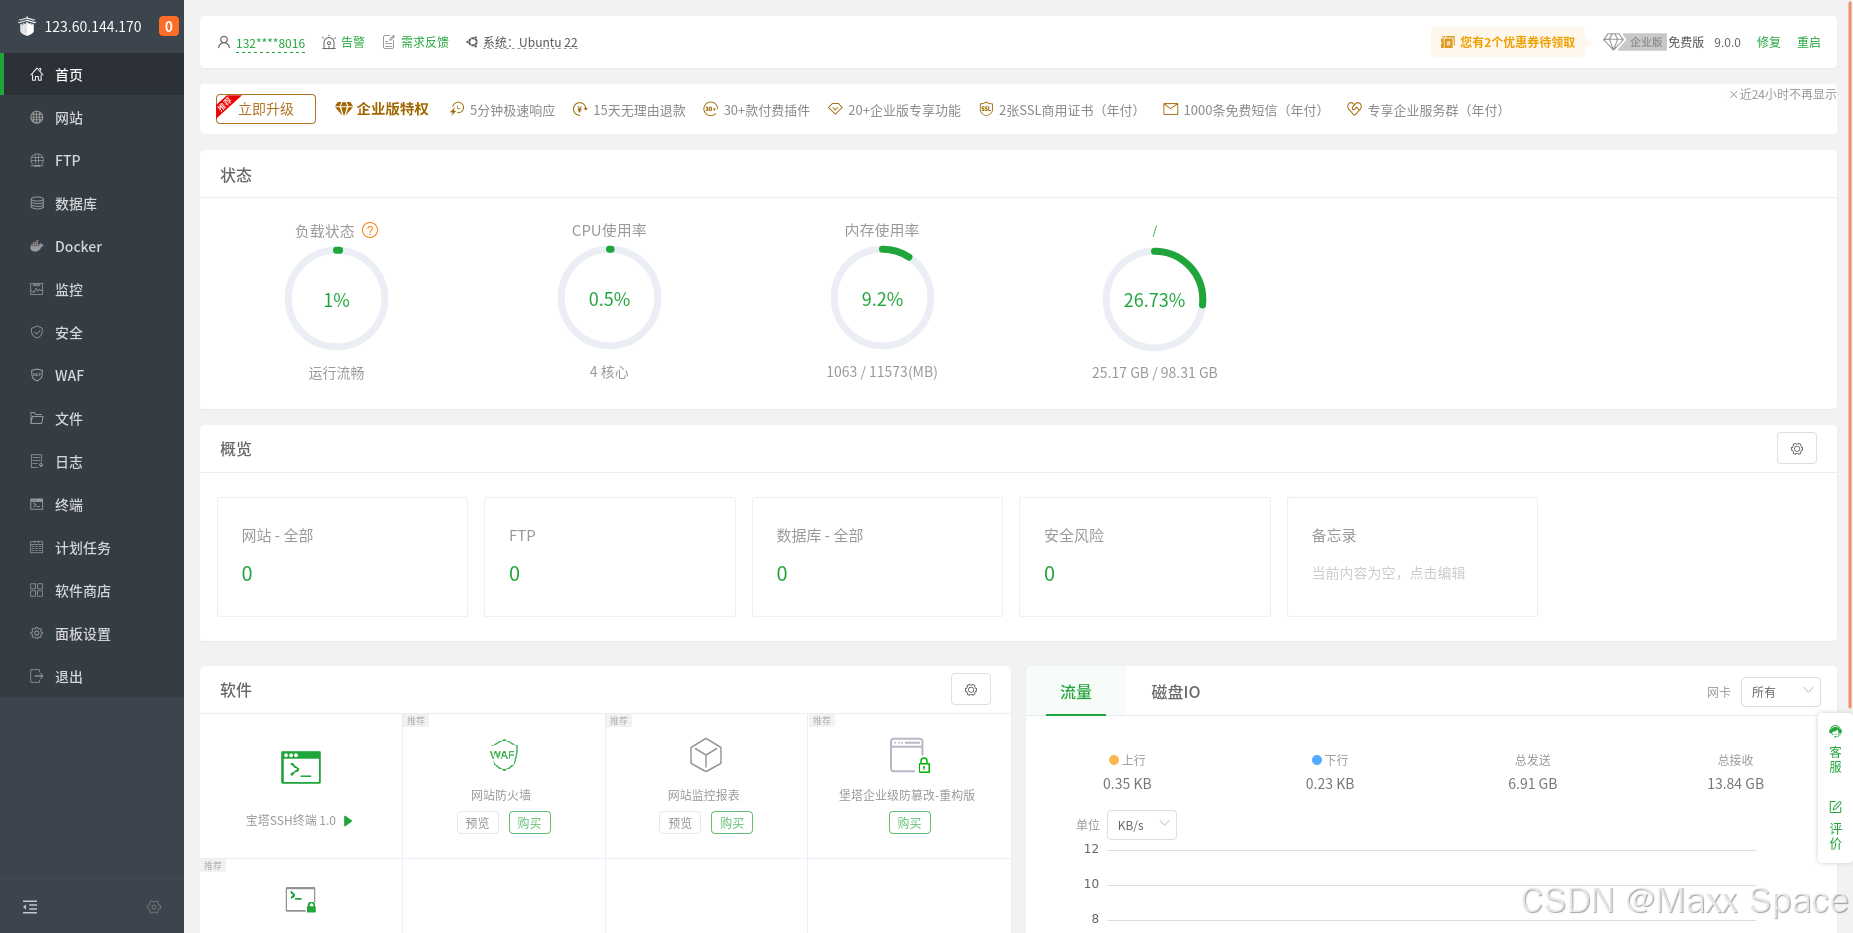Switch to the 磁盘IO tab
The height and width of the screenshot is (933, 1853).
[1176, 692]
